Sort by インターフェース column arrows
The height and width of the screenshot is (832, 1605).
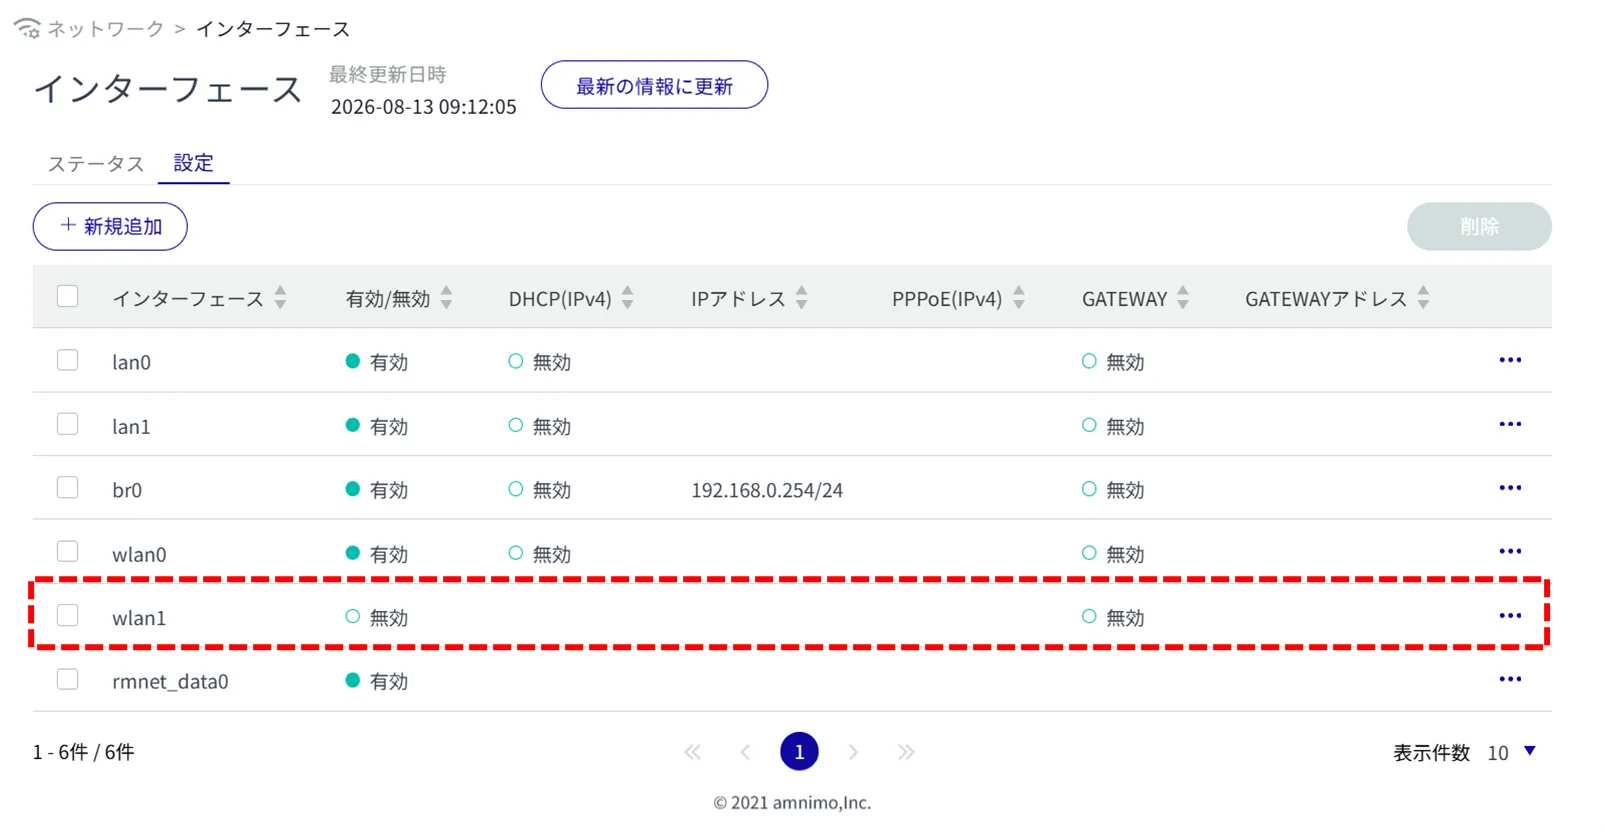click(x=280, y=297)
